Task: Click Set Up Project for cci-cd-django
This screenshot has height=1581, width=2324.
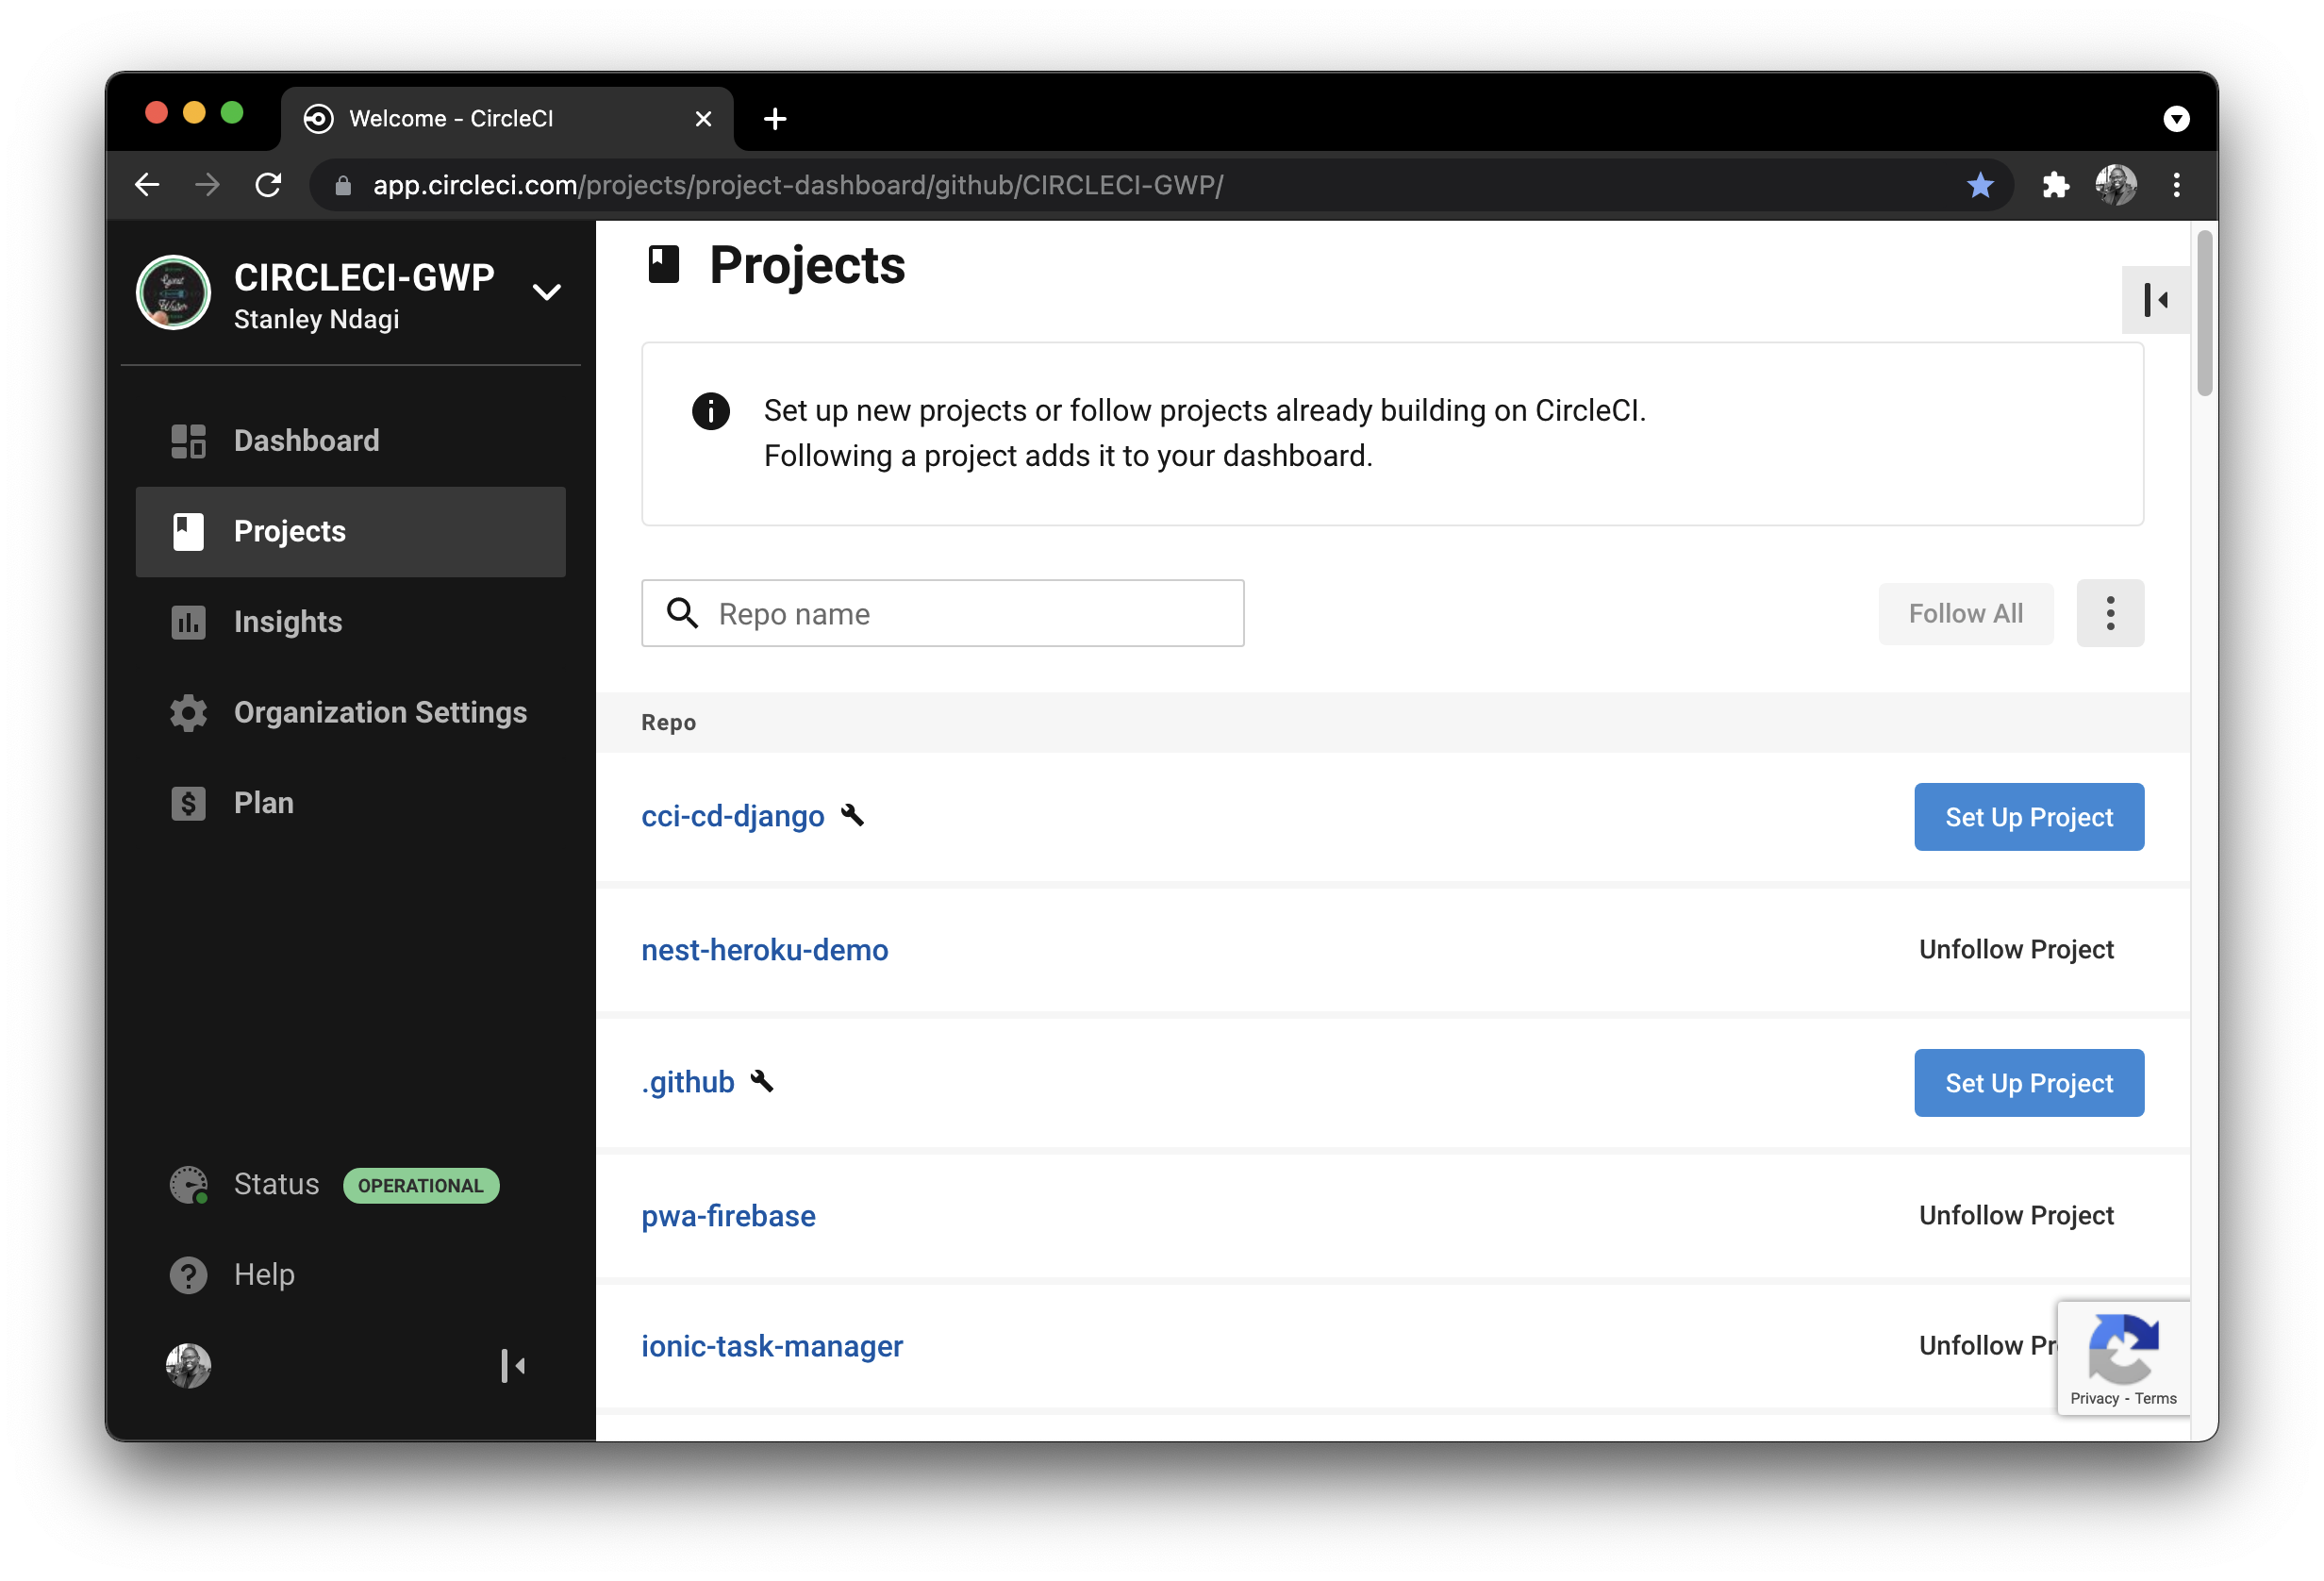Action: click(2028, 816)
